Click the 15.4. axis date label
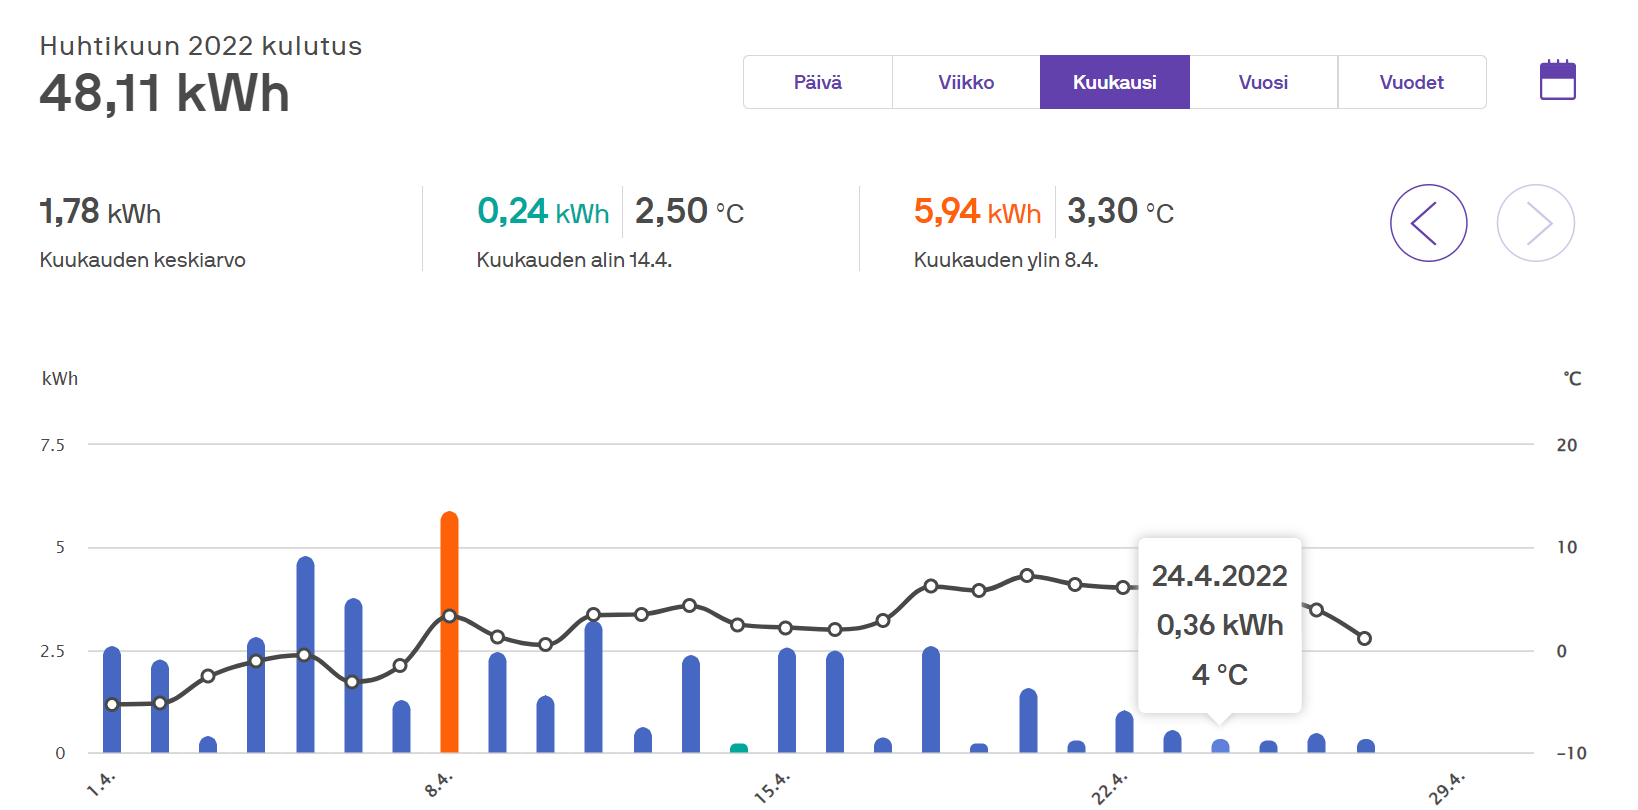Viewport: 1638px width, 810px height. click(x=772, y=787)
